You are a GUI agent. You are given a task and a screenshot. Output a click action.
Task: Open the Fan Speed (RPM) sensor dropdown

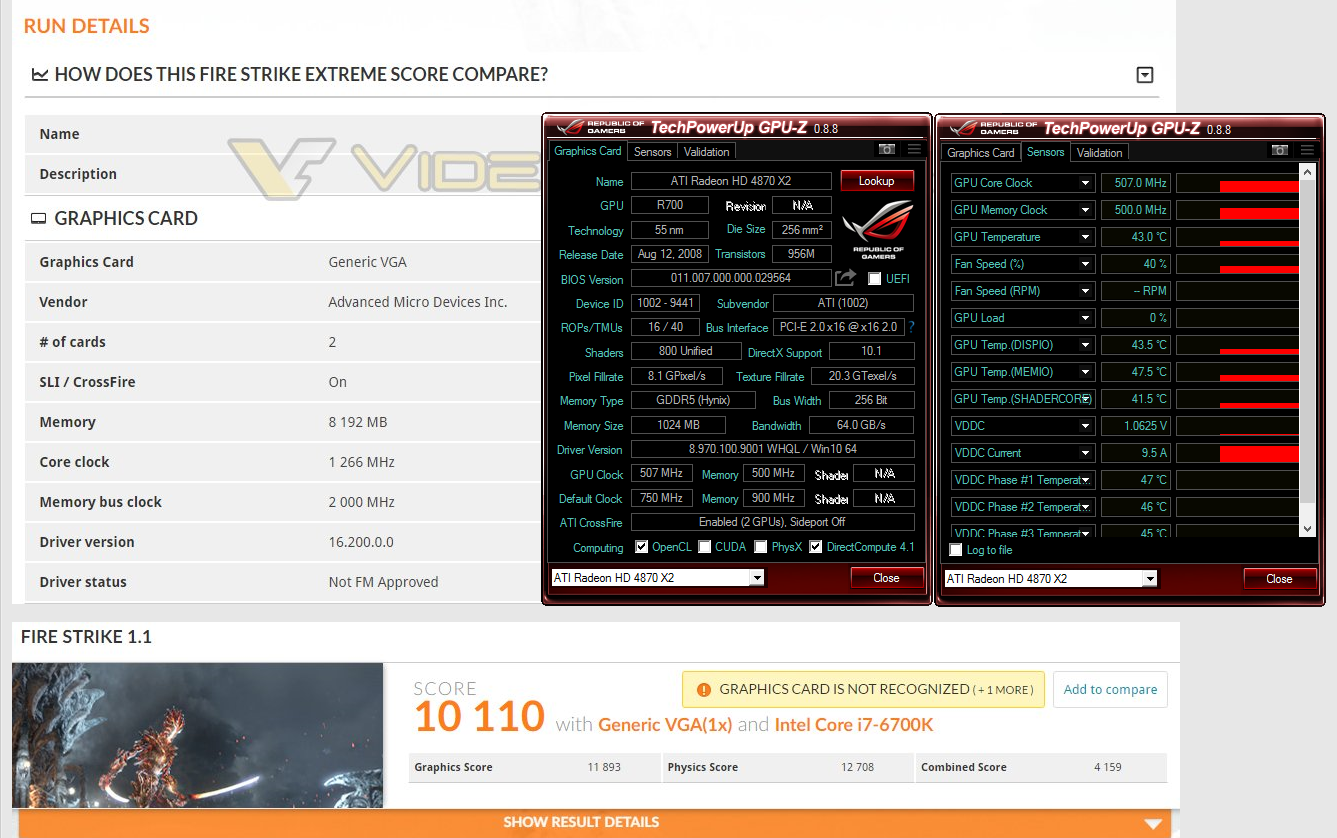[1086, 291]
